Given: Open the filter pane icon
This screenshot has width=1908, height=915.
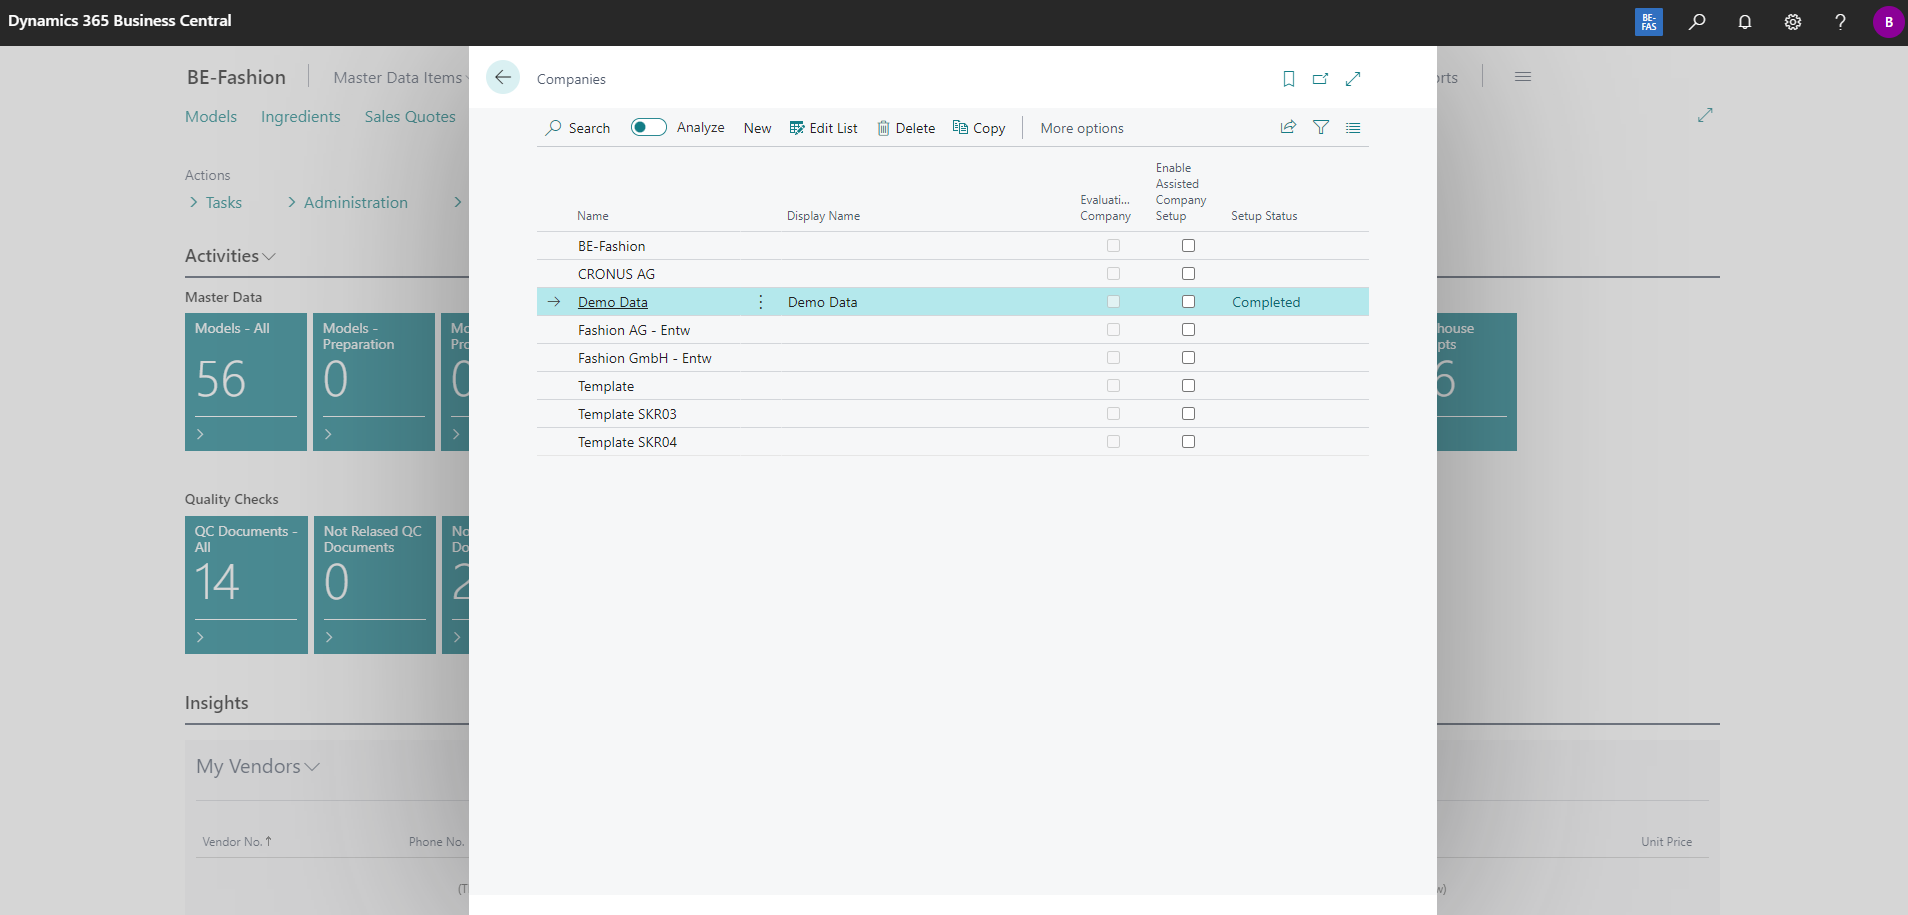Looking at the screenshot, I should point(1321,127).
